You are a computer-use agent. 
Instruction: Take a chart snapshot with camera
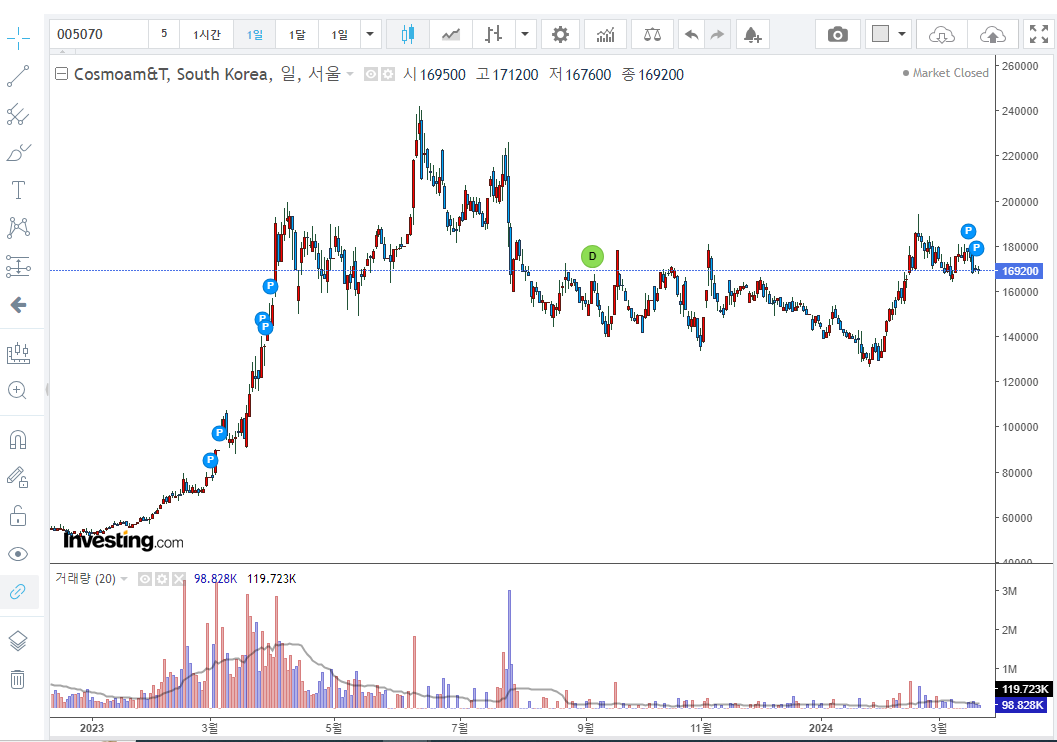(x=837, y=34)
